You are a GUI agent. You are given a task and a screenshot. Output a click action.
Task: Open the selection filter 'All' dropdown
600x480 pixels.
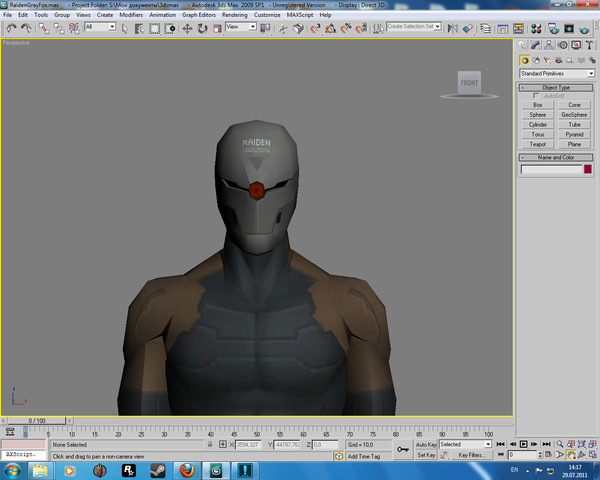[100, 27]
